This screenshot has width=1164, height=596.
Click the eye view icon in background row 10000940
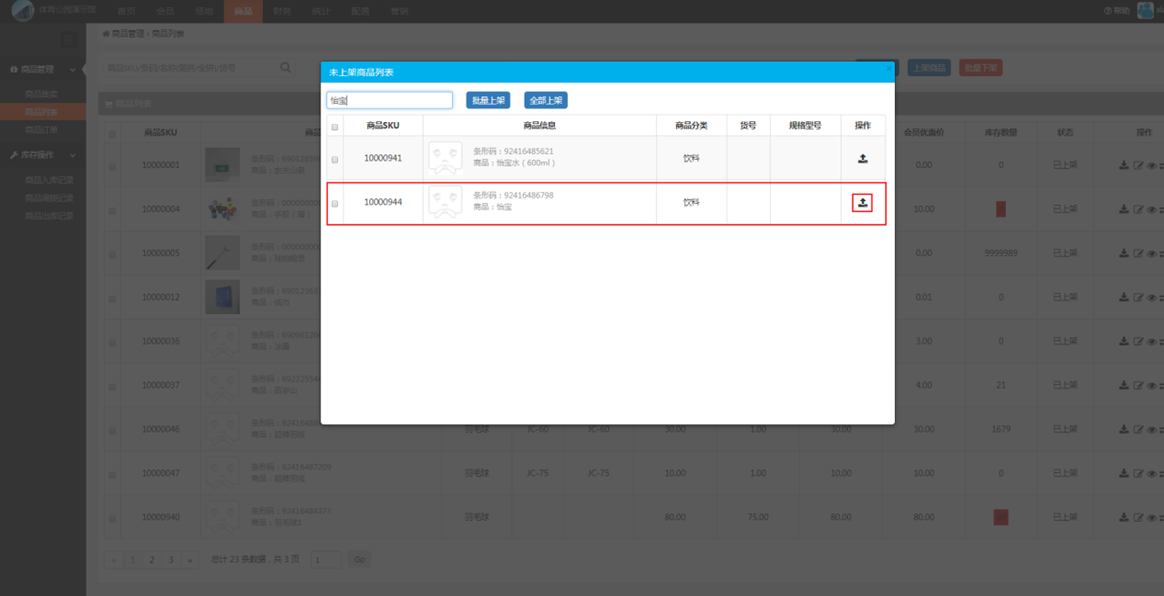[x=1151, y=517]
